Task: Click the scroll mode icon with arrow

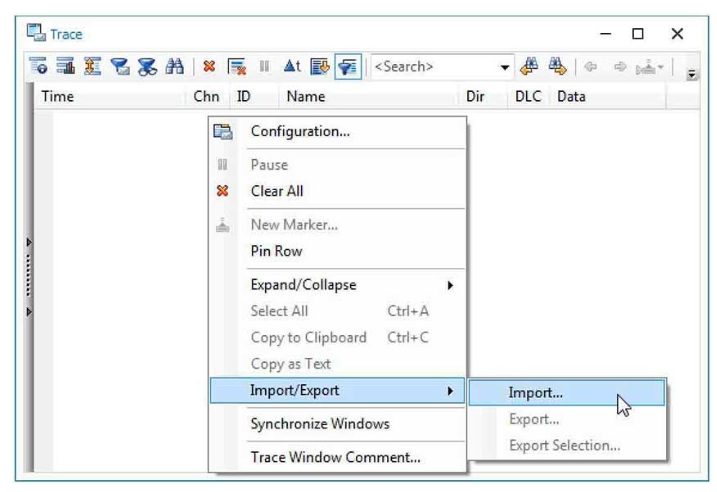Action: [320, 67]
